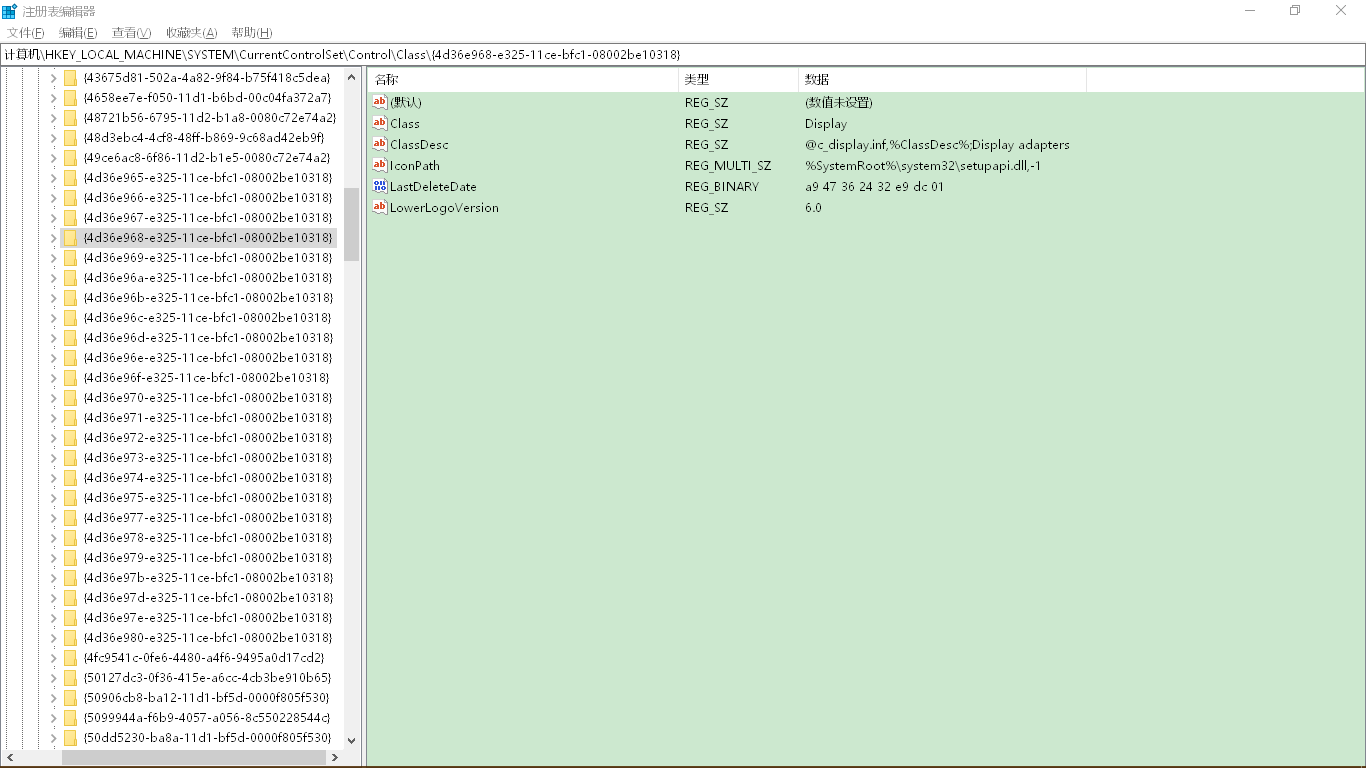
Task: Click the icon of the (默认) value
Action: pos(380,102)
